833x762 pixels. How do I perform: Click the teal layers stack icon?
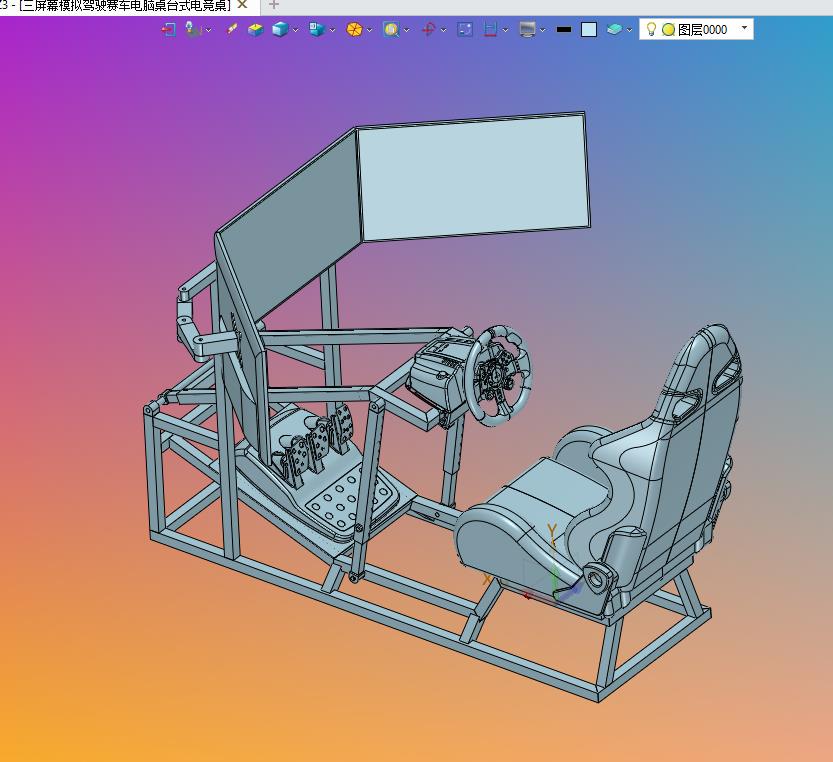click(614, 29)
